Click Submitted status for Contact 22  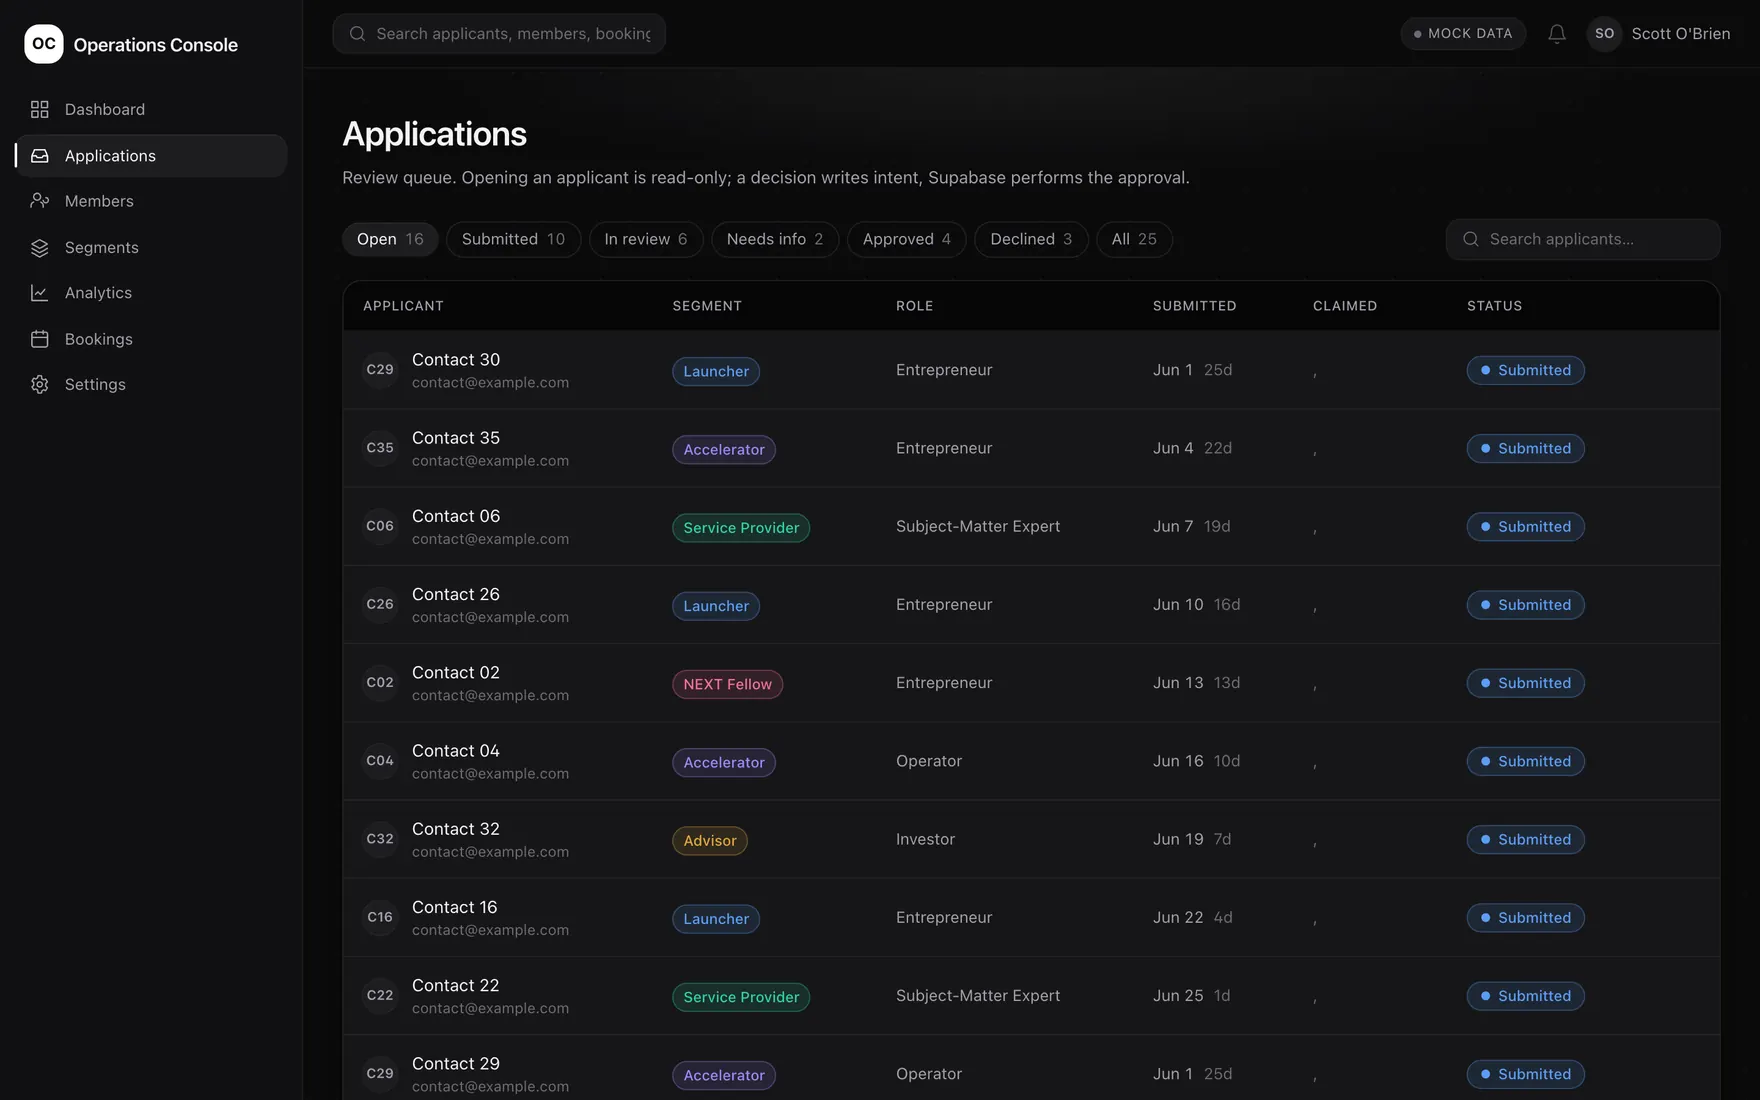coord(1525,996)
